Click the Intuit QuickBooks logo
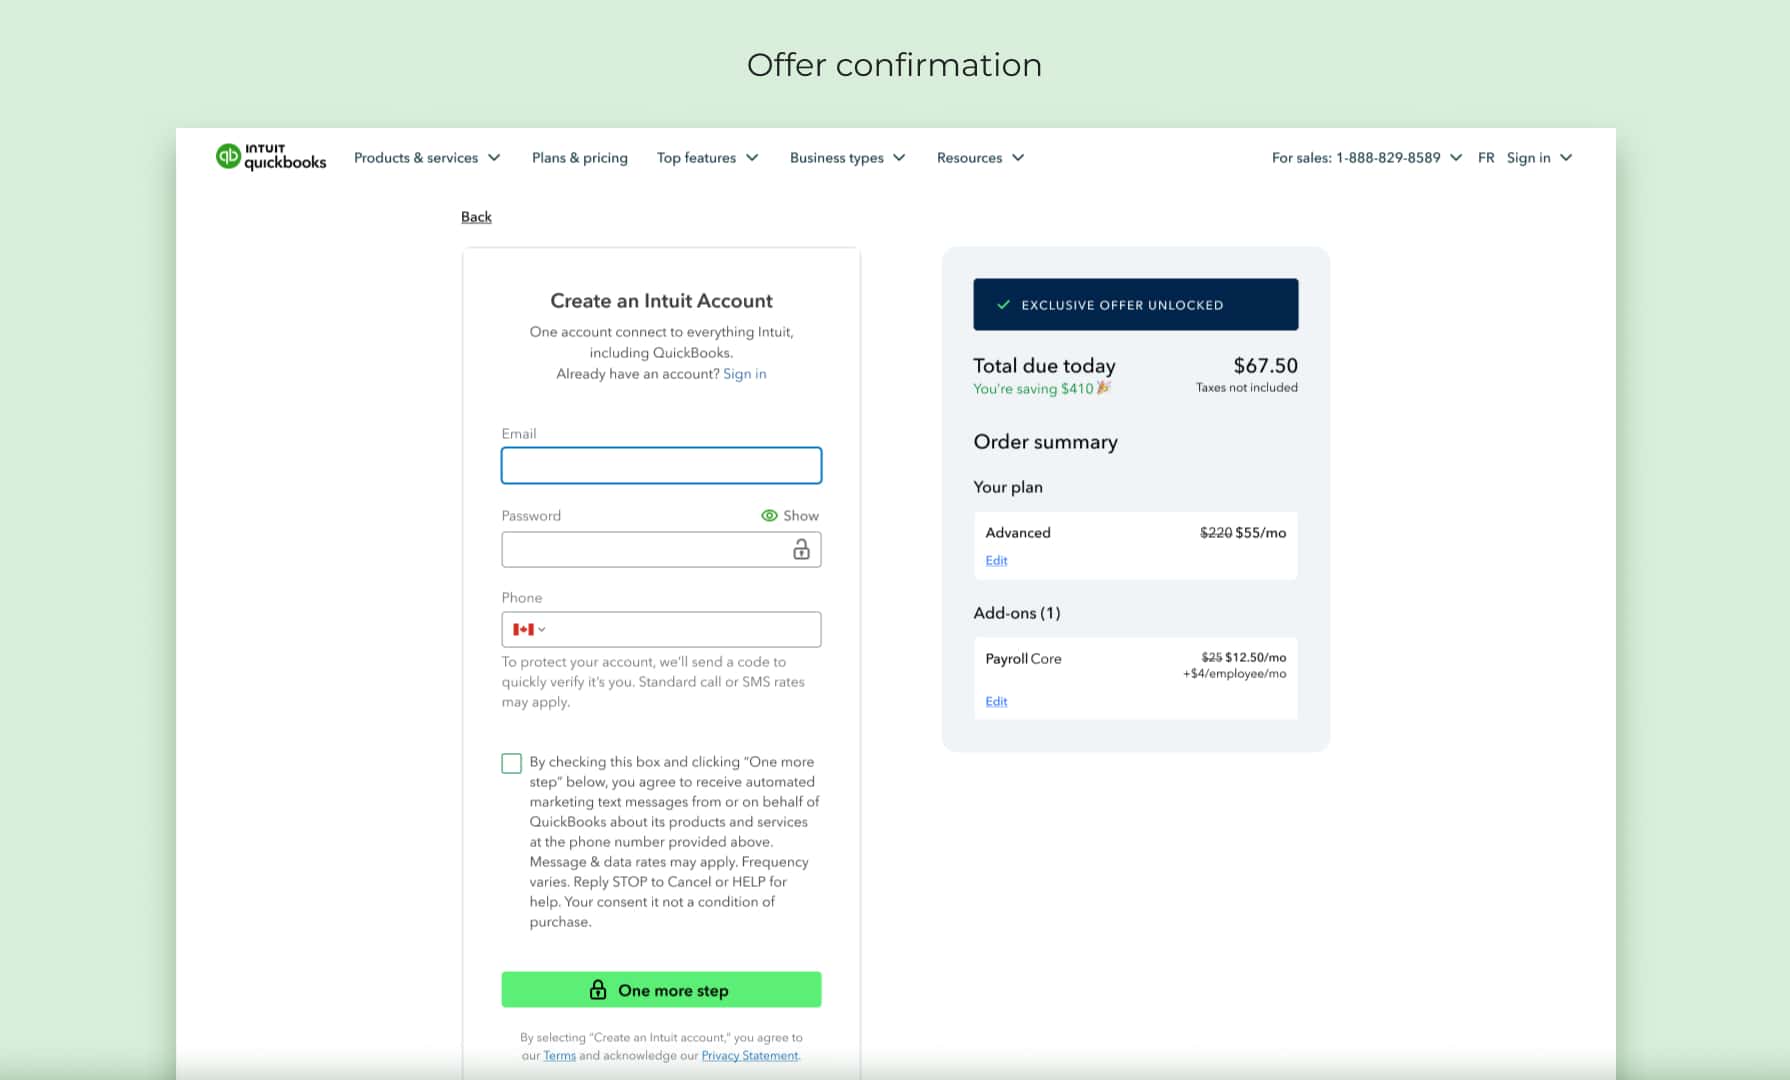 pos(271,157)
